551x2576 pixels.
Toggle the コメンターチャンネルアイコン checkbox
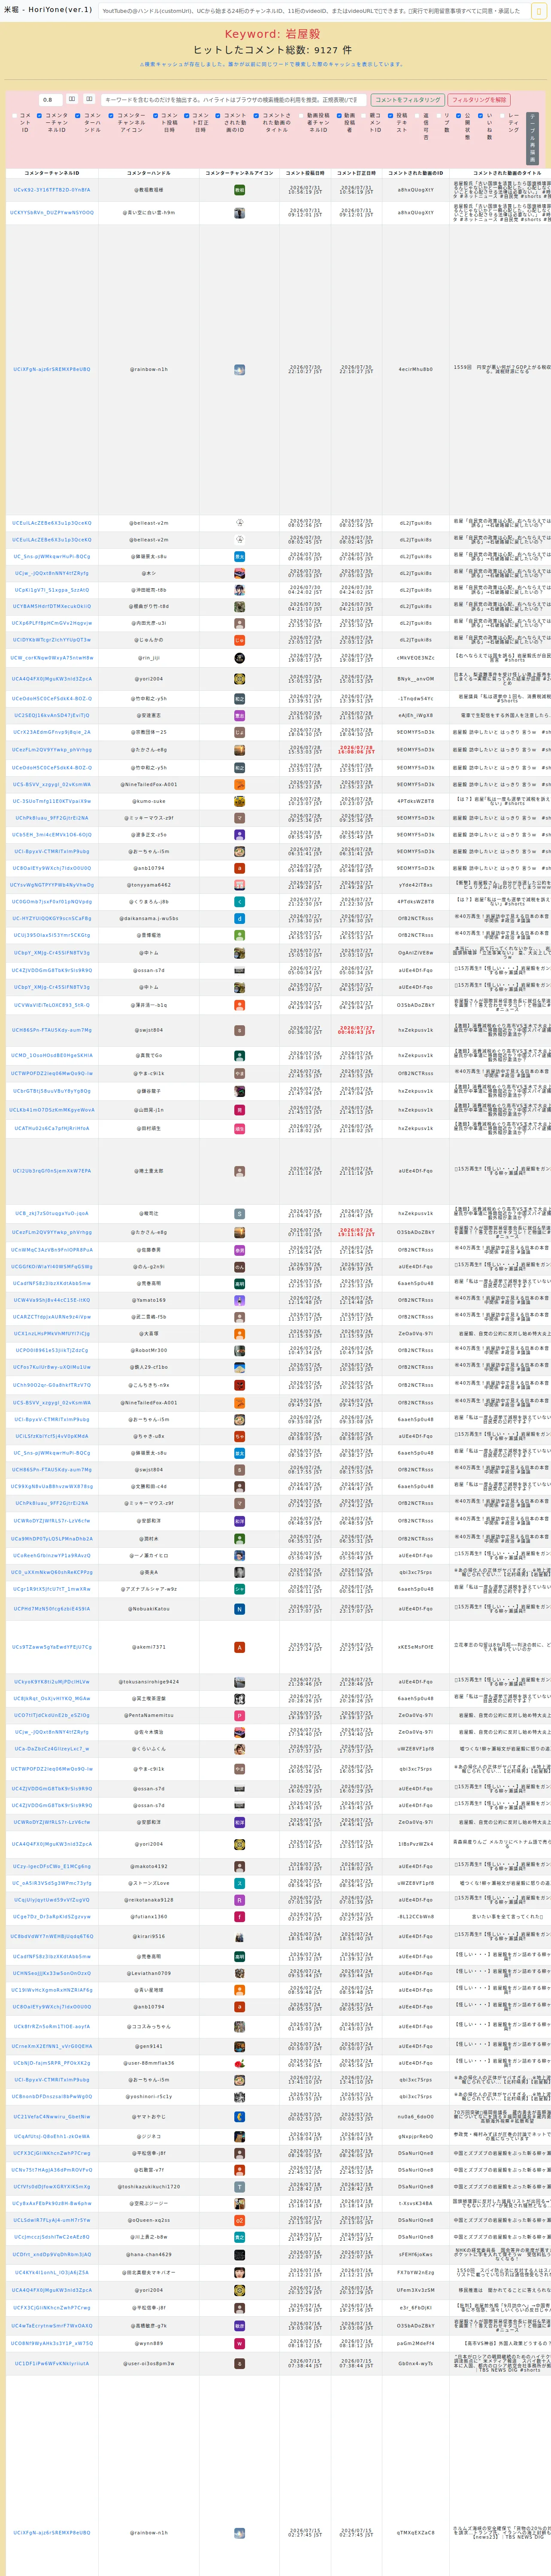coord(111,116)
